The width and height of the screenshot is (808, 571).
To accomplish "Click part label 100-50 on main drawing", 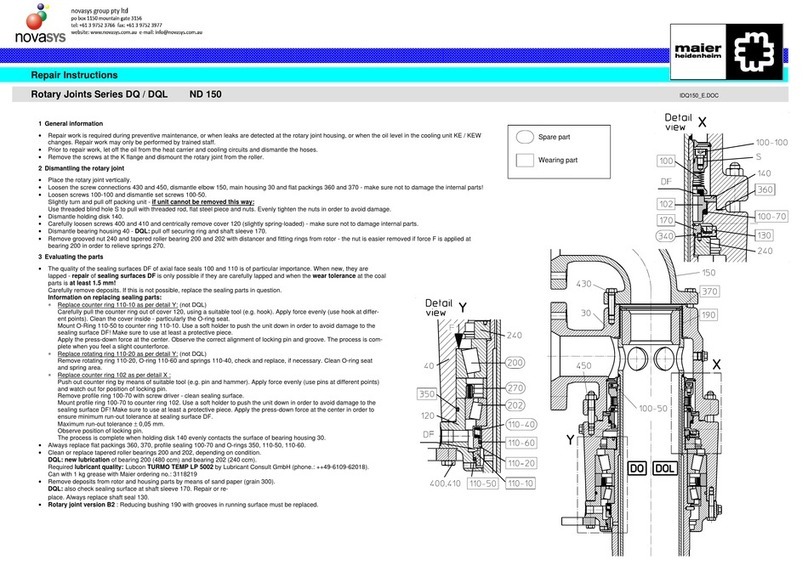I will click(x=653, y=409).
